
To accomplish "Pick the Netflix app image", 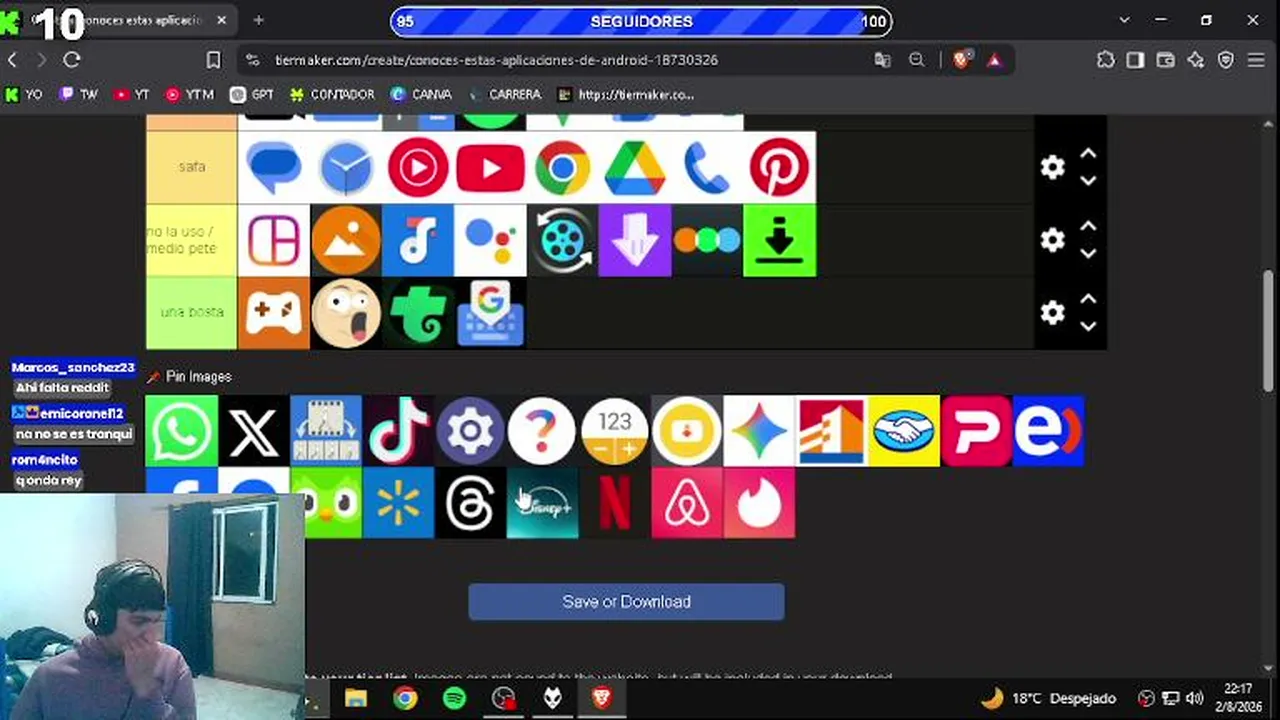I will pyautogui.click(x=615, y=503).
